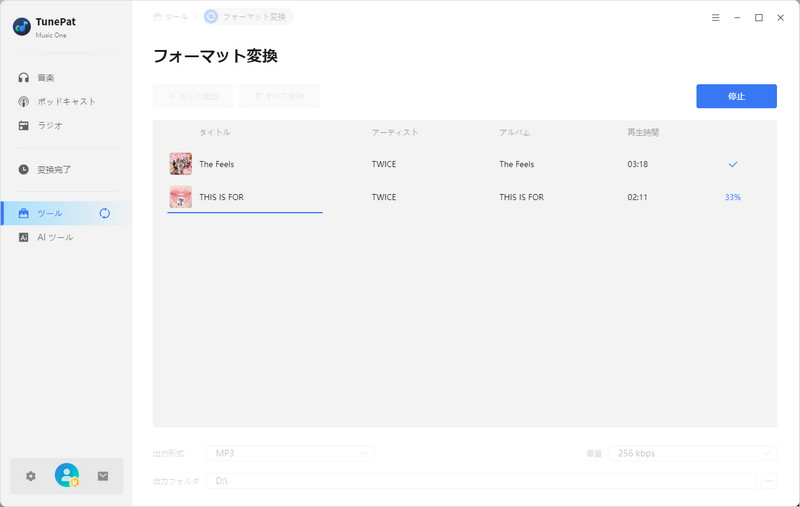
Task: Click The Feels album name cell
Action: (517, 164)
